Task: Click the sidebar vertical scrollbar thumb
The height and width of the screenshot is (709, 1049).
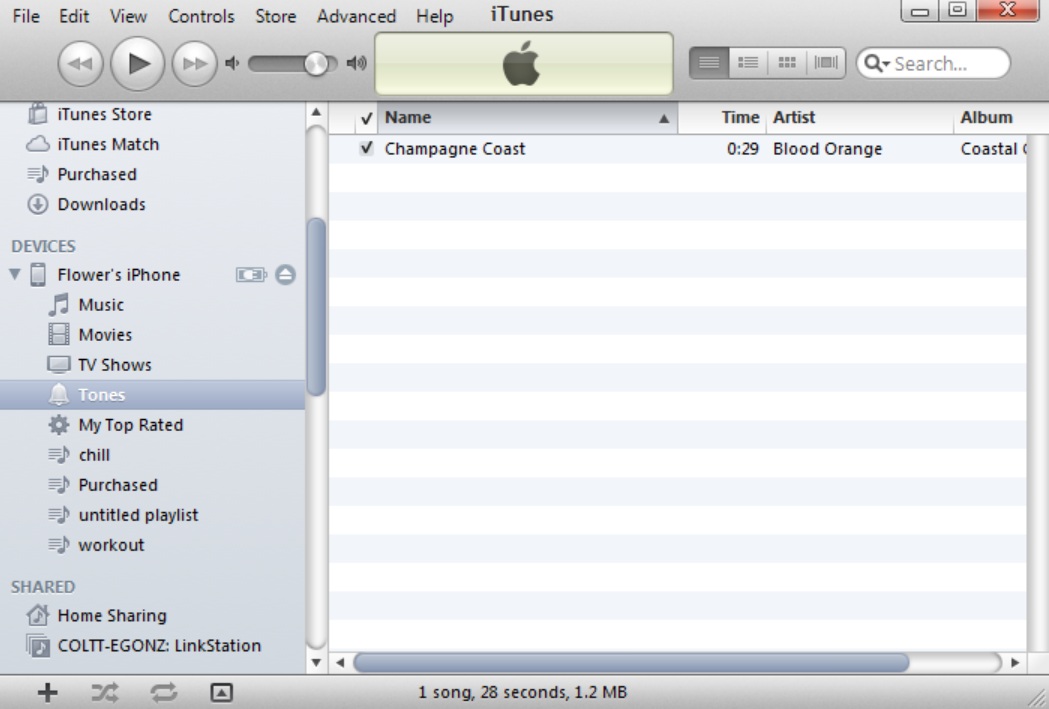Action: [x=316, y=306]
